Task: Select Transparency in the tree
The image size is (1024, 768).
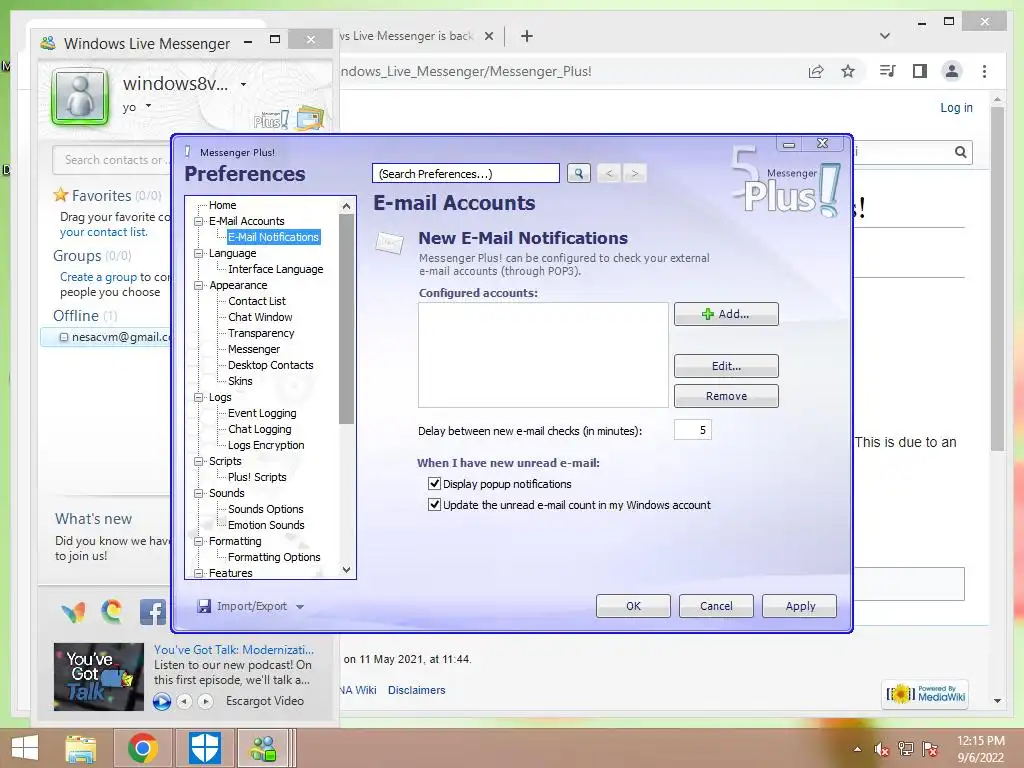Action: [261, 333]
